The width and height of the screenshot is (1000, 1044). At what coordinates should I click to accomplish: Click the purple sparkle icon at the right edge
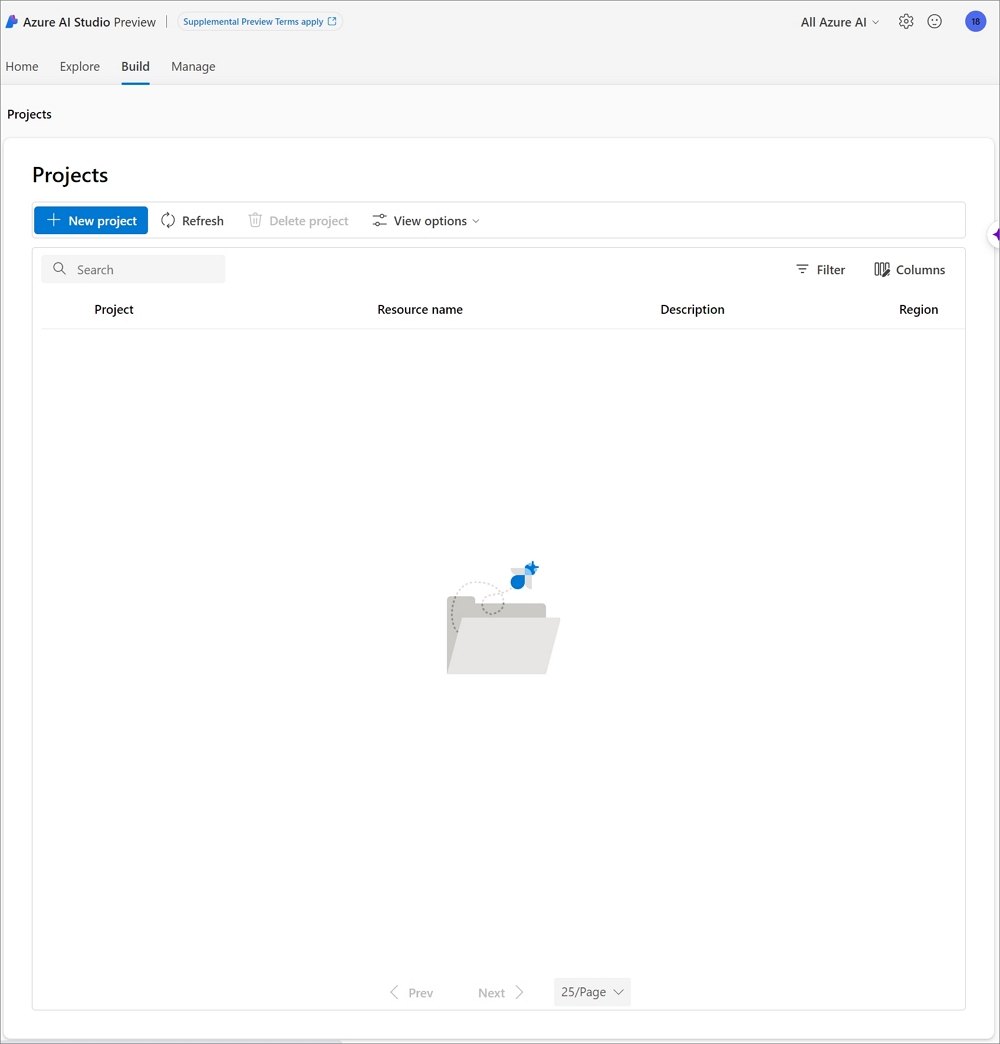pos(995,234)
